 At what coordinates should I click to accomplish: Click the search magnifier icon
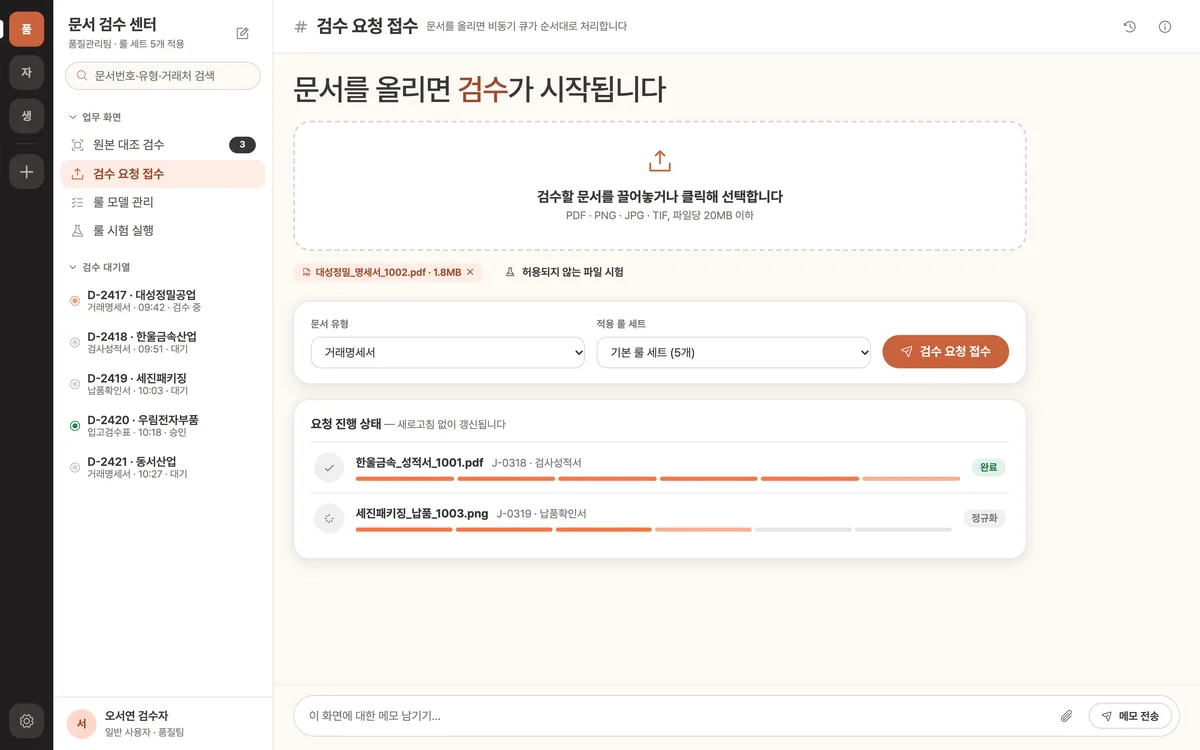click(x=82, y=76)
